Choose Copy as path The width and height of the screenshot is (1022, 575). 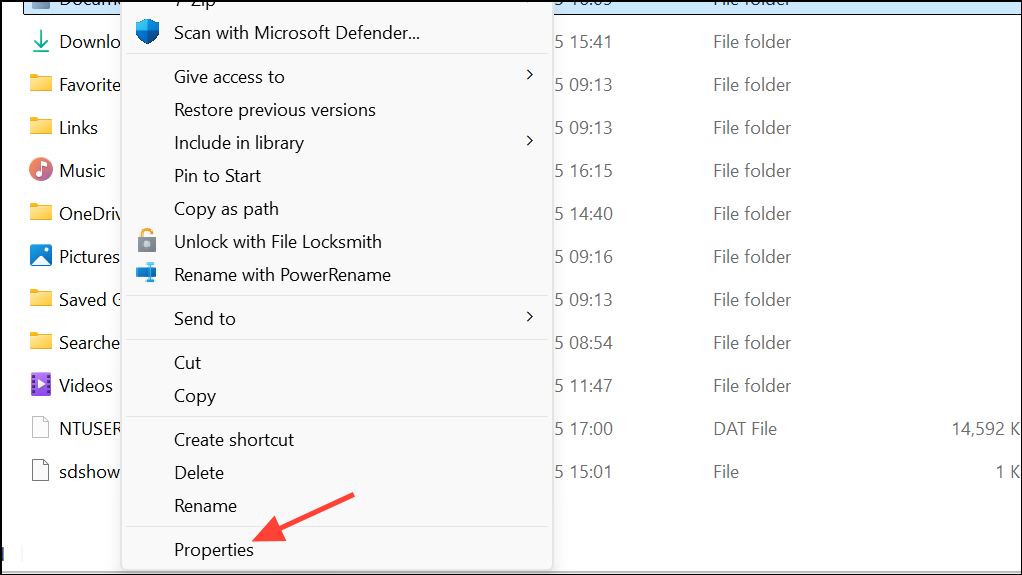[226, 209]
